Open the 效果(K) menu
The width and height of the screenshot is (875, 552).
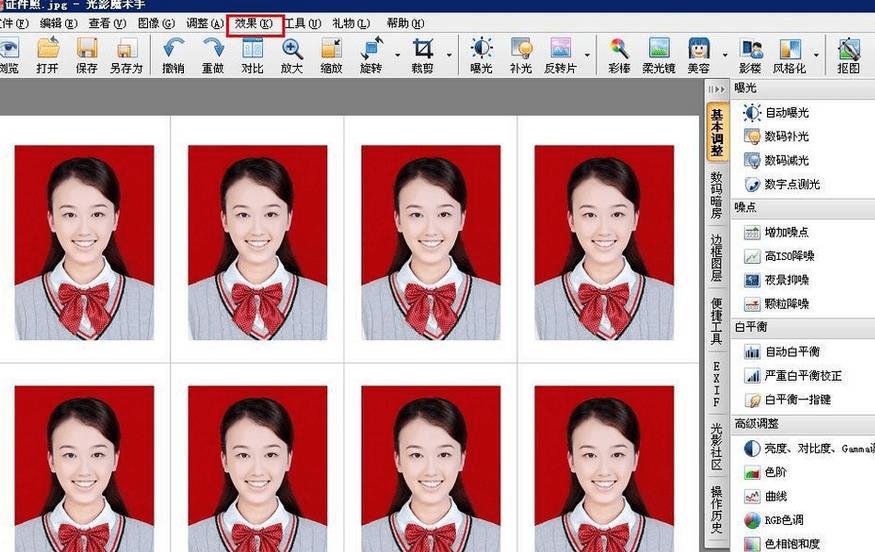253,23
